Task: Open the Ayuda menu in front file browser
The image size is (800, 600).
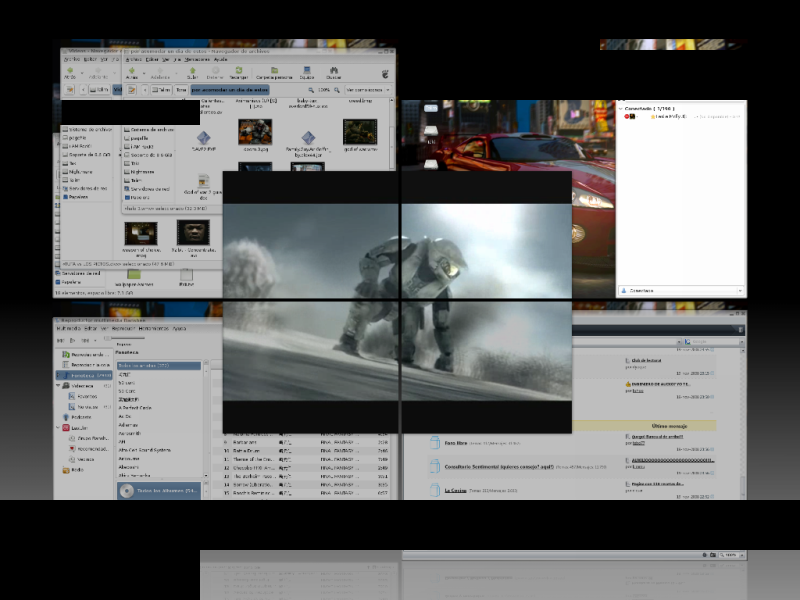Action: coord(220,60)
